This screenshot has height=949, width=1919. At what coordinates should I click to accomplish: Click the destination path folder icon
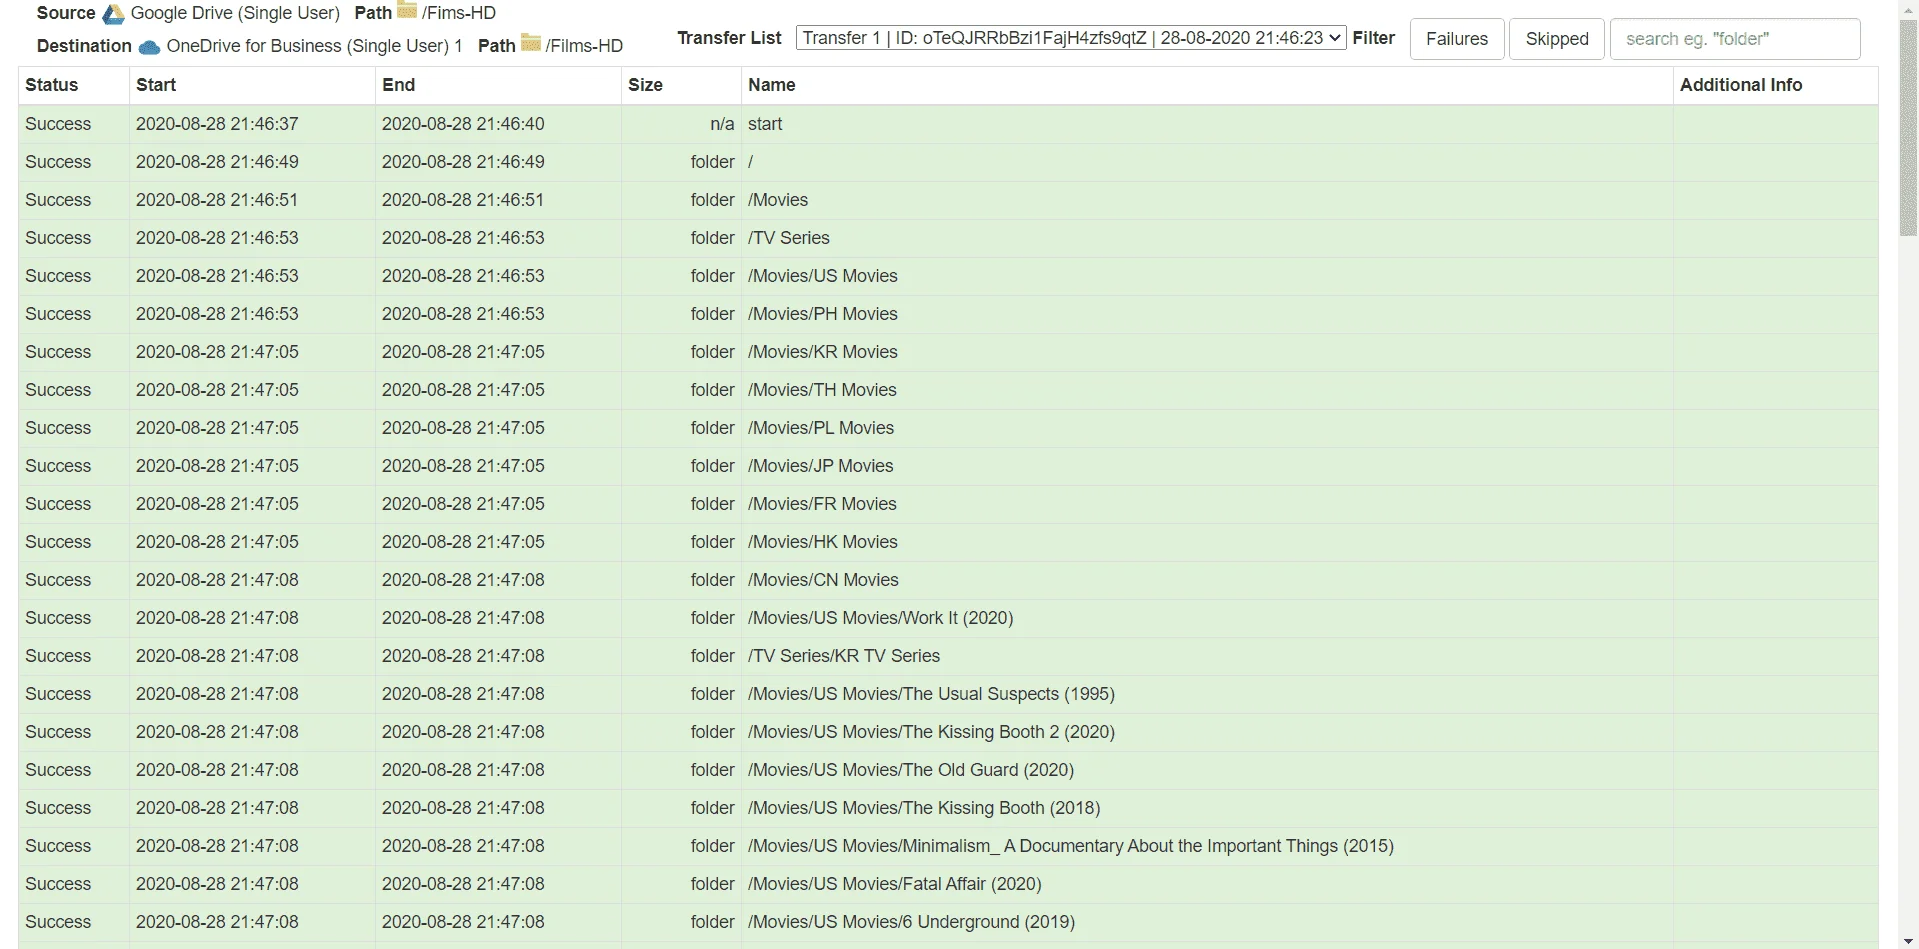click(531, 43)
